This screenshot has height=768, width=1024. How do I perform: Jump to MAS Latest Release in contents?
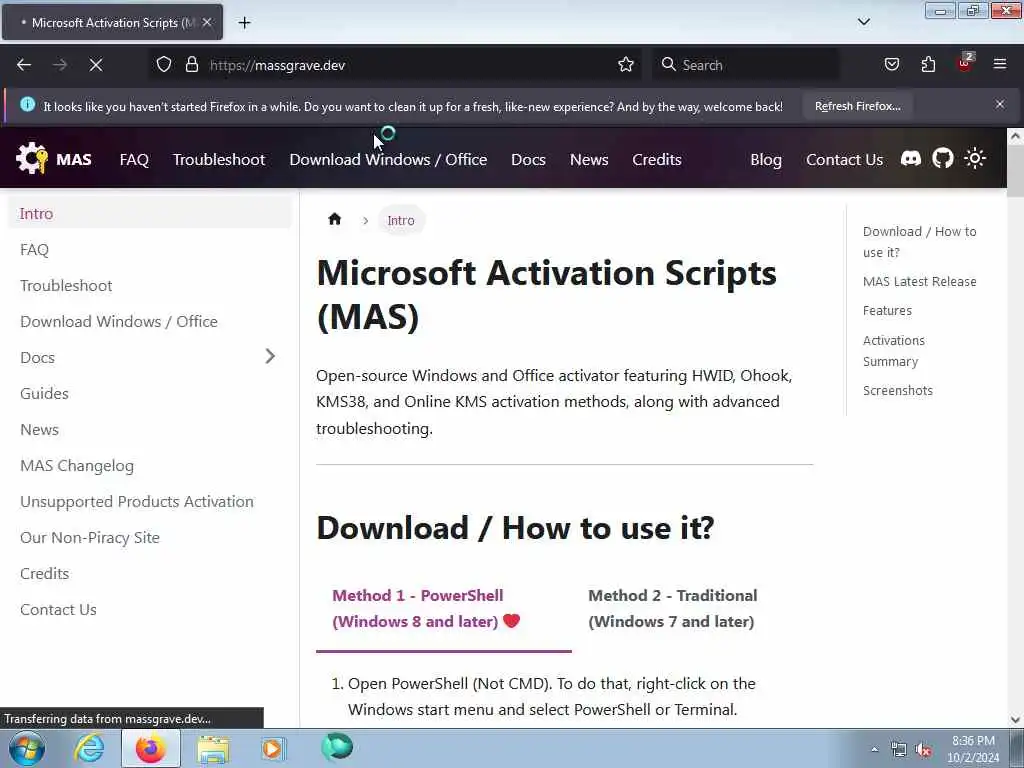[920, 281]
